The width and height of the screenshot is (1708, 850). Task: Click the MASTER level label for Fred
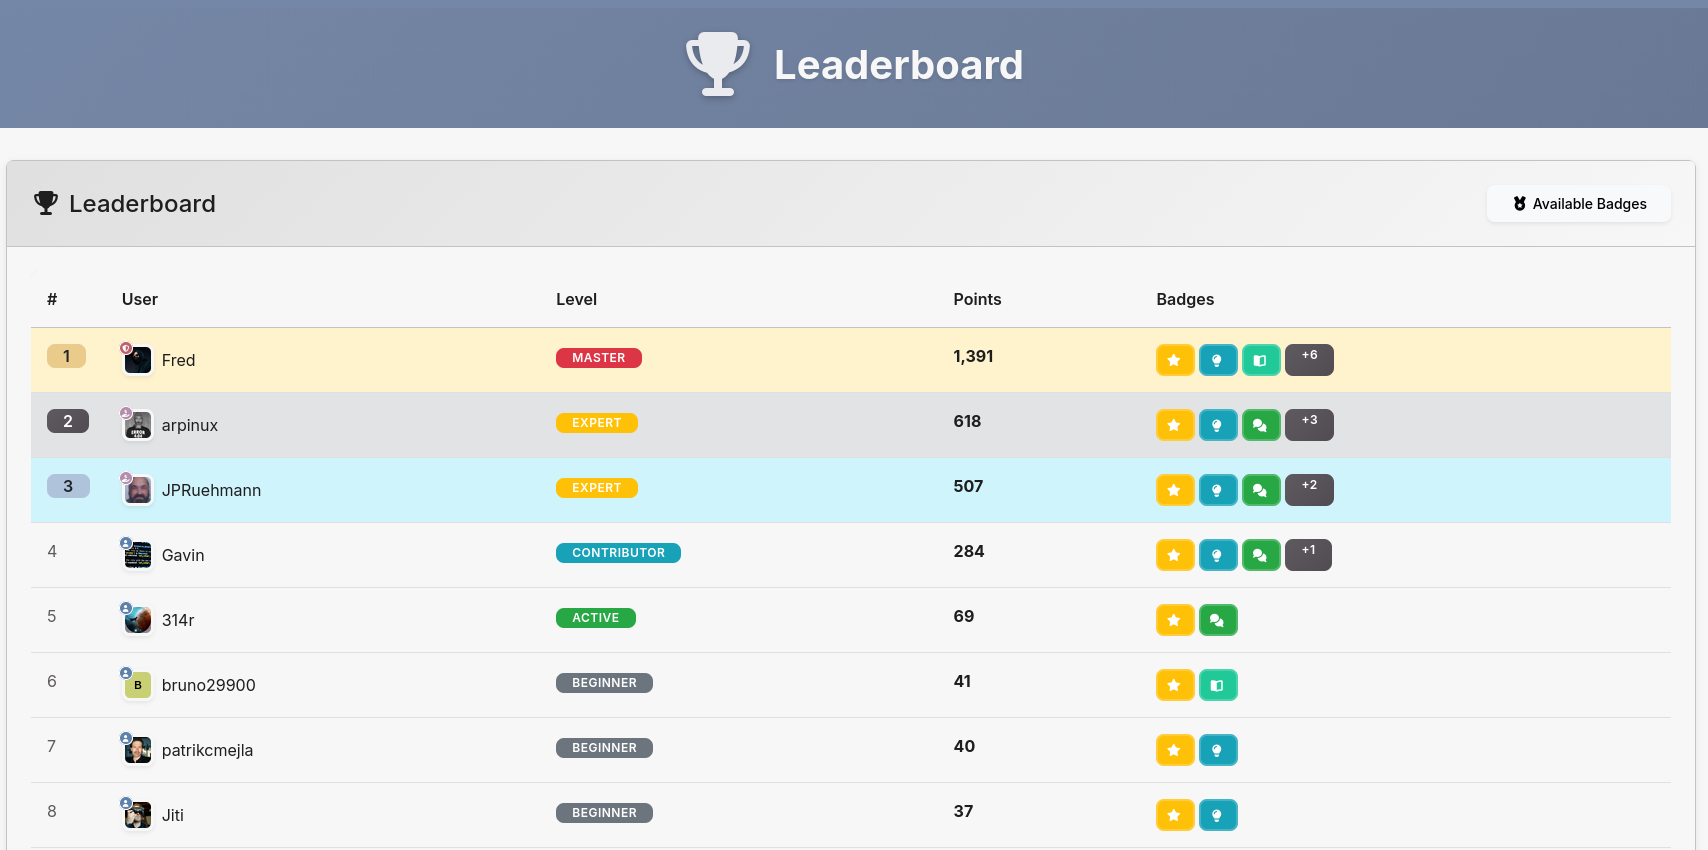tap(598, 358)
